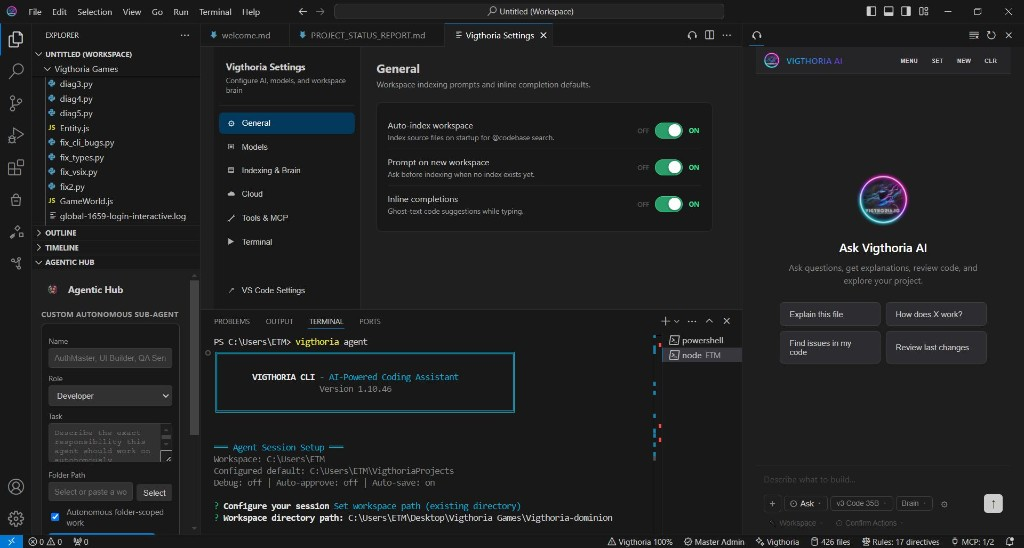
Task: Open the Terminal menu in menu bar
Action: click(x=215, y=12)
